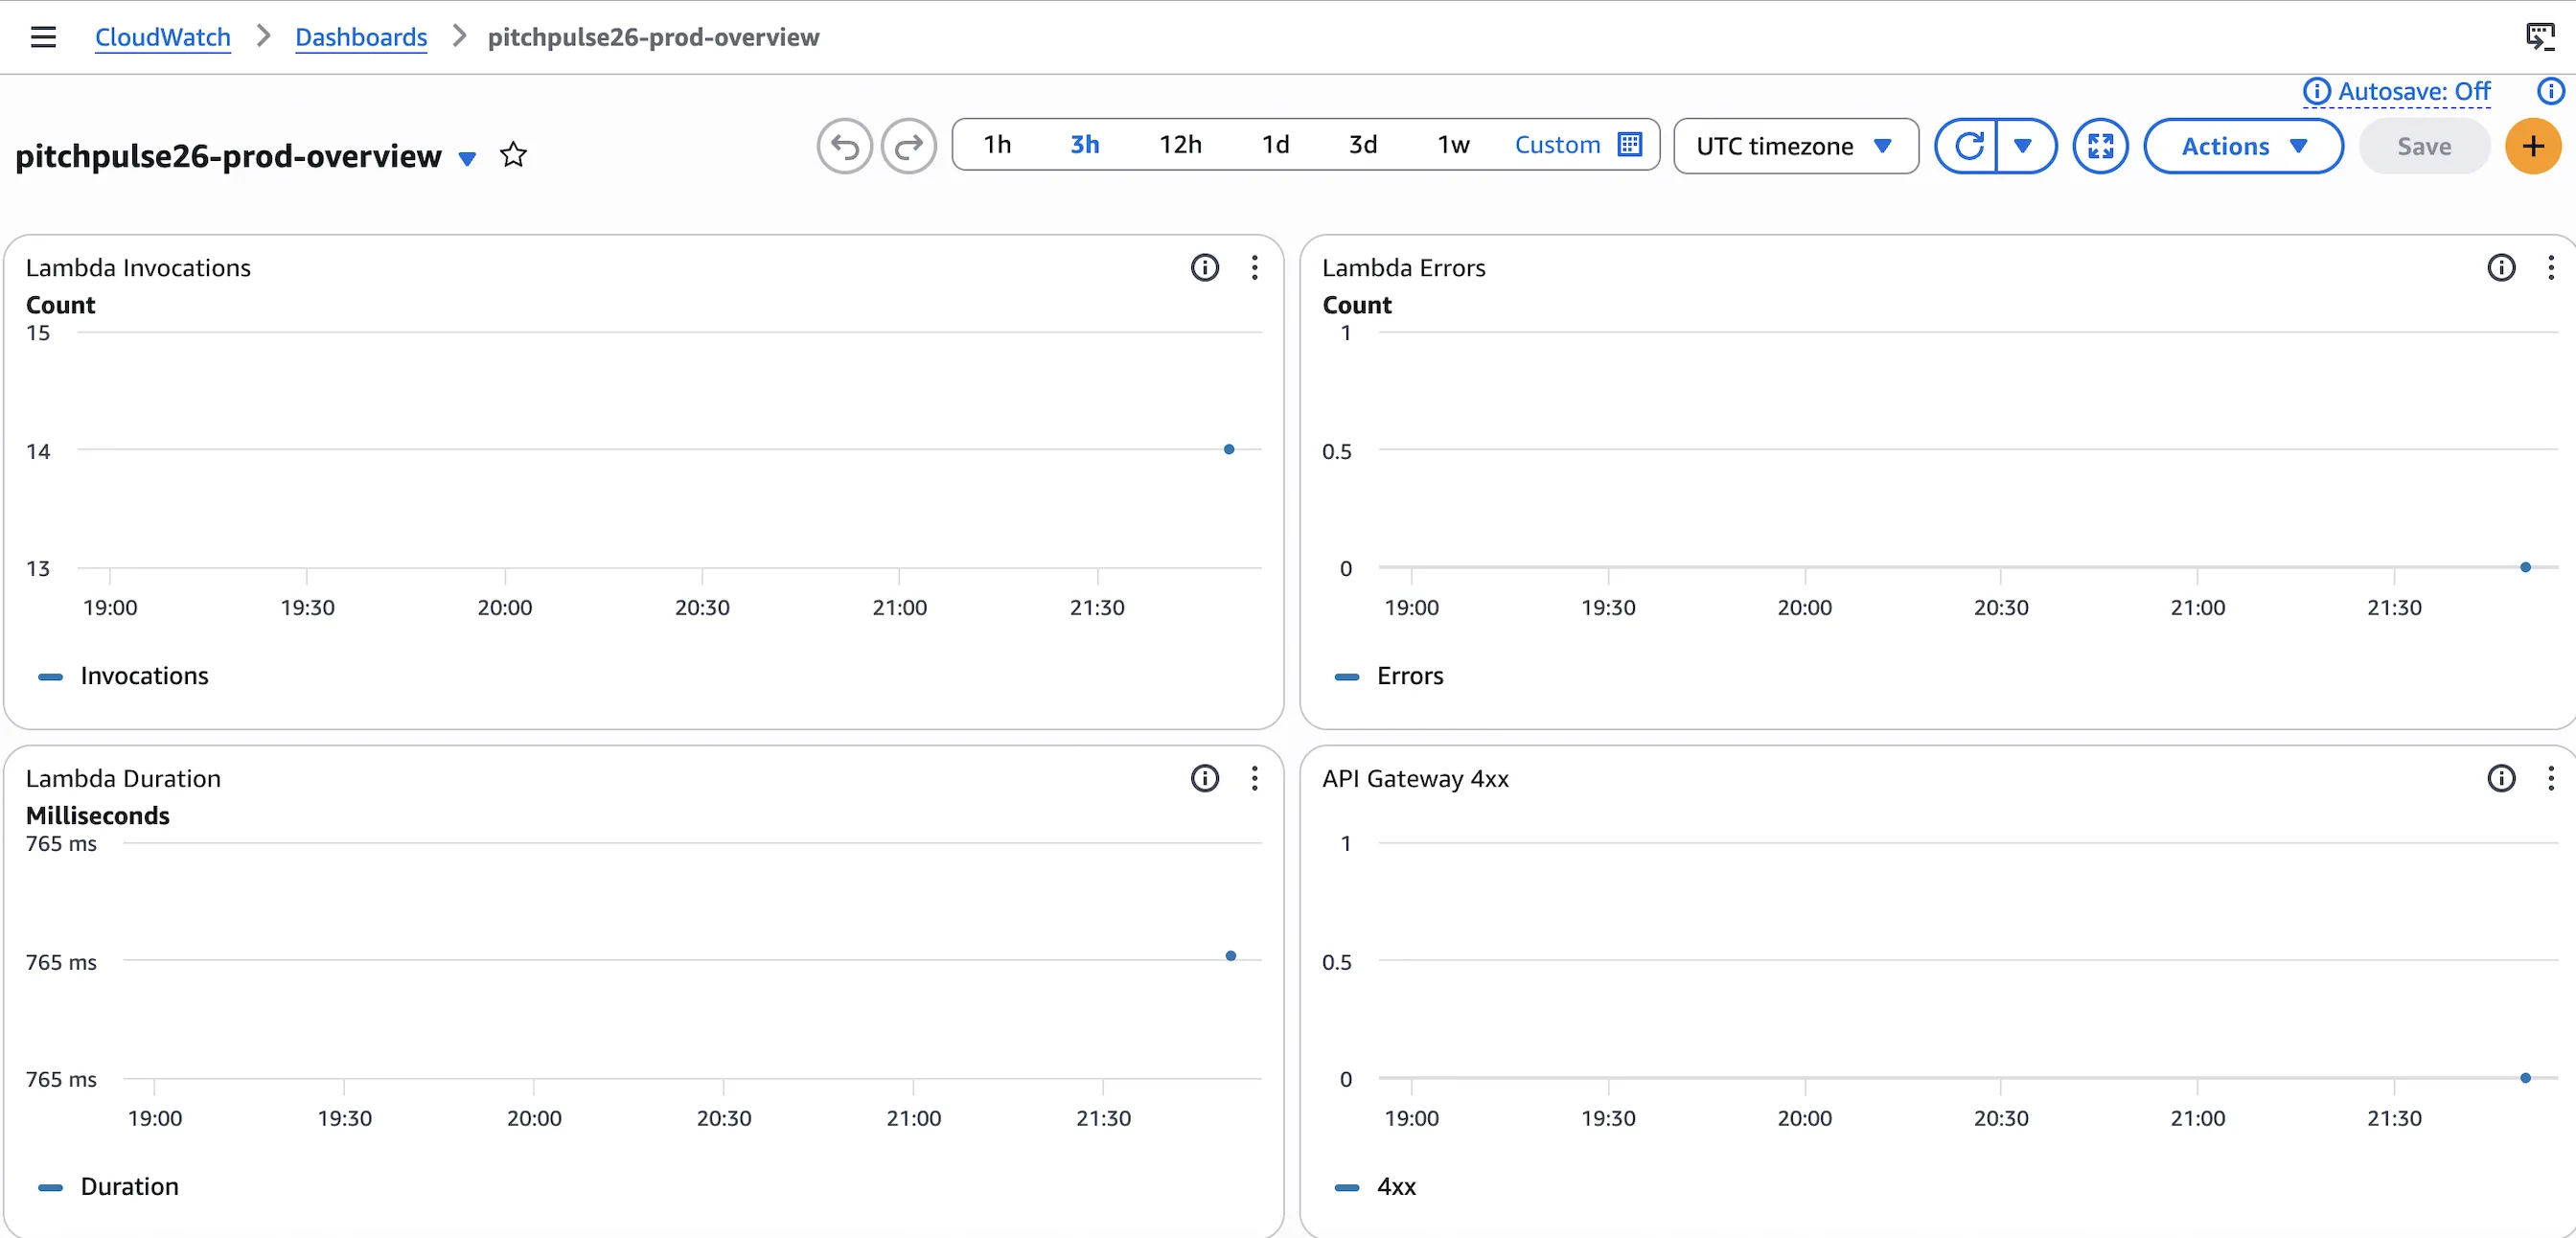
Task: Open Custom time range picker
Action: pyautogui.click(x=1578, y=145)
